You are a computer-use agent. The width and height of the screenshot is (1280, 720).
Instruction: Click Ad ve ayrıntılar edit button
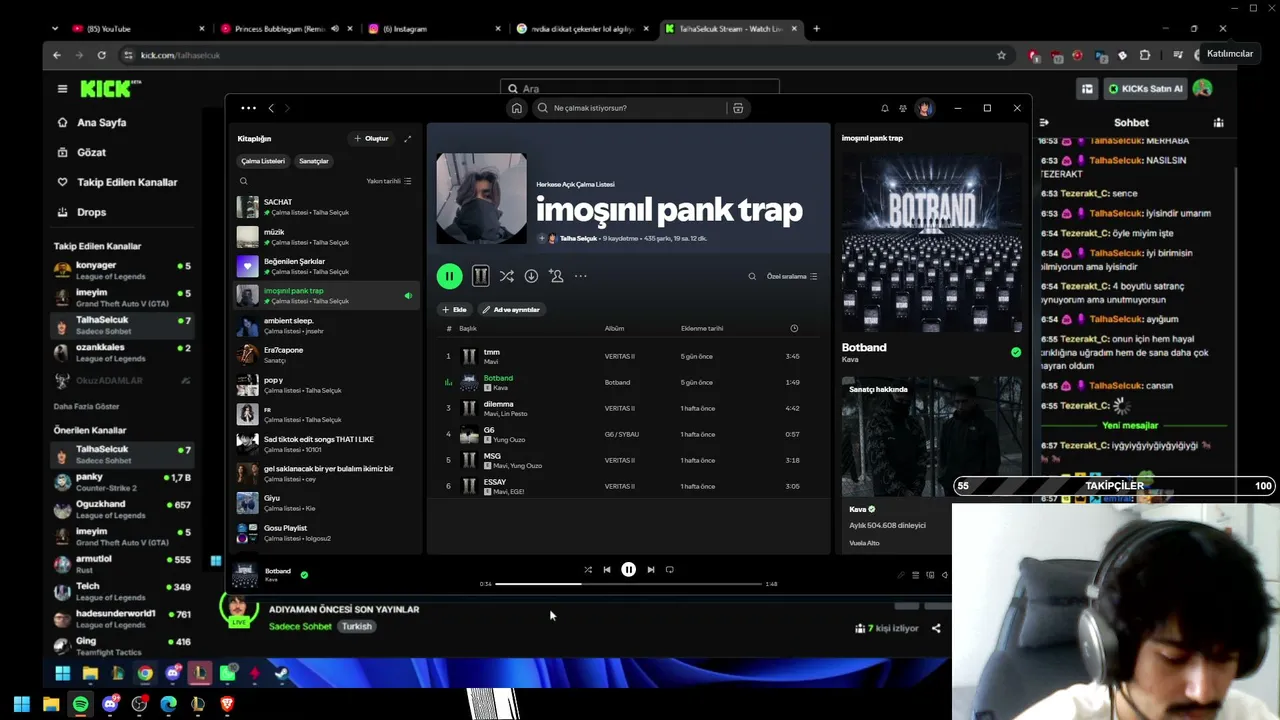[x=511, y=310]
